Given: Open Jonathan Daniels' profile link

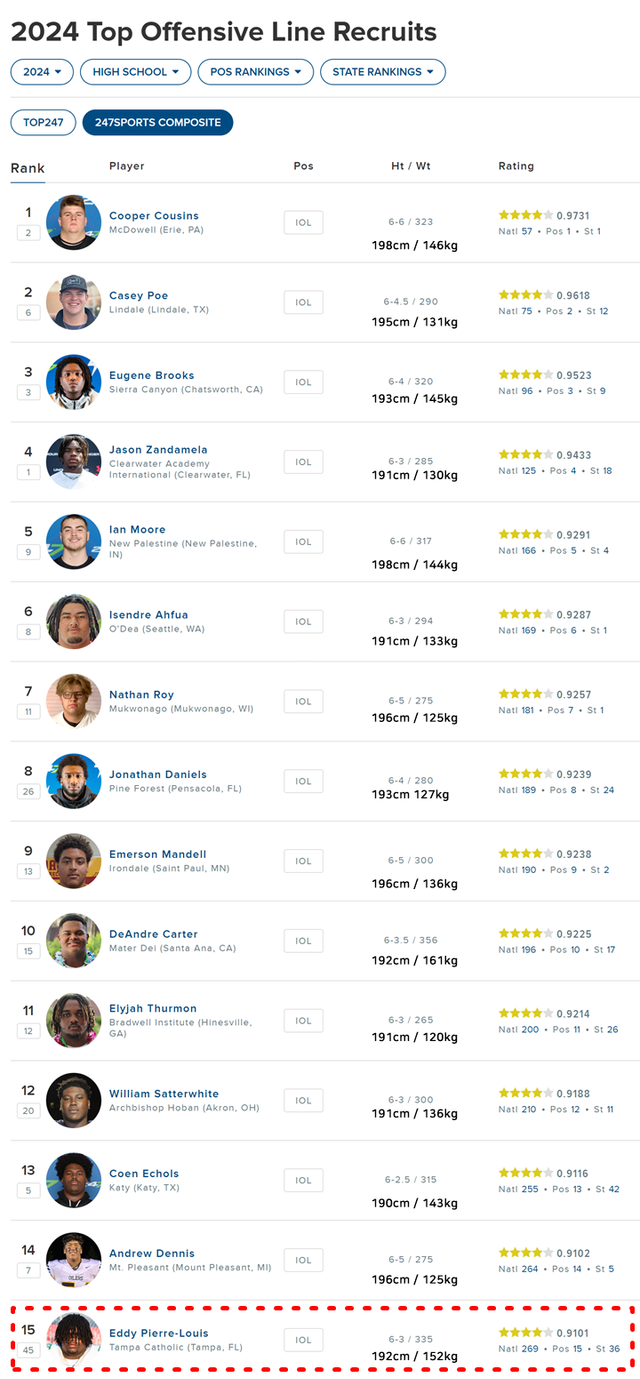Looking at the screenshot, I should pos(158,774).
